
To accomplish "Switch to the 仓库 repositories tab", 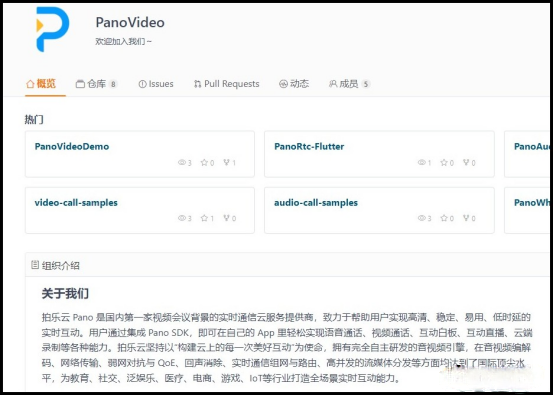I will coord(96,84).
